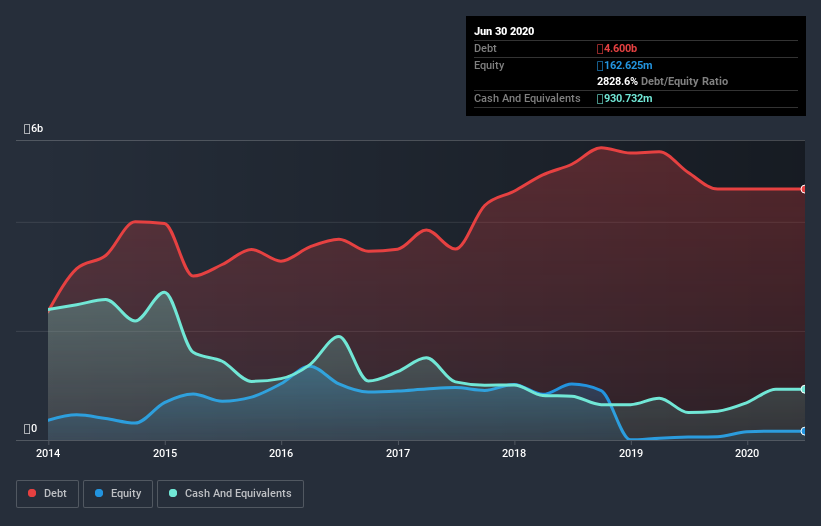Click Cash And Equivalents label in tooltip
Viewport: 821px width, 526px height.
(x=527, y=98)
